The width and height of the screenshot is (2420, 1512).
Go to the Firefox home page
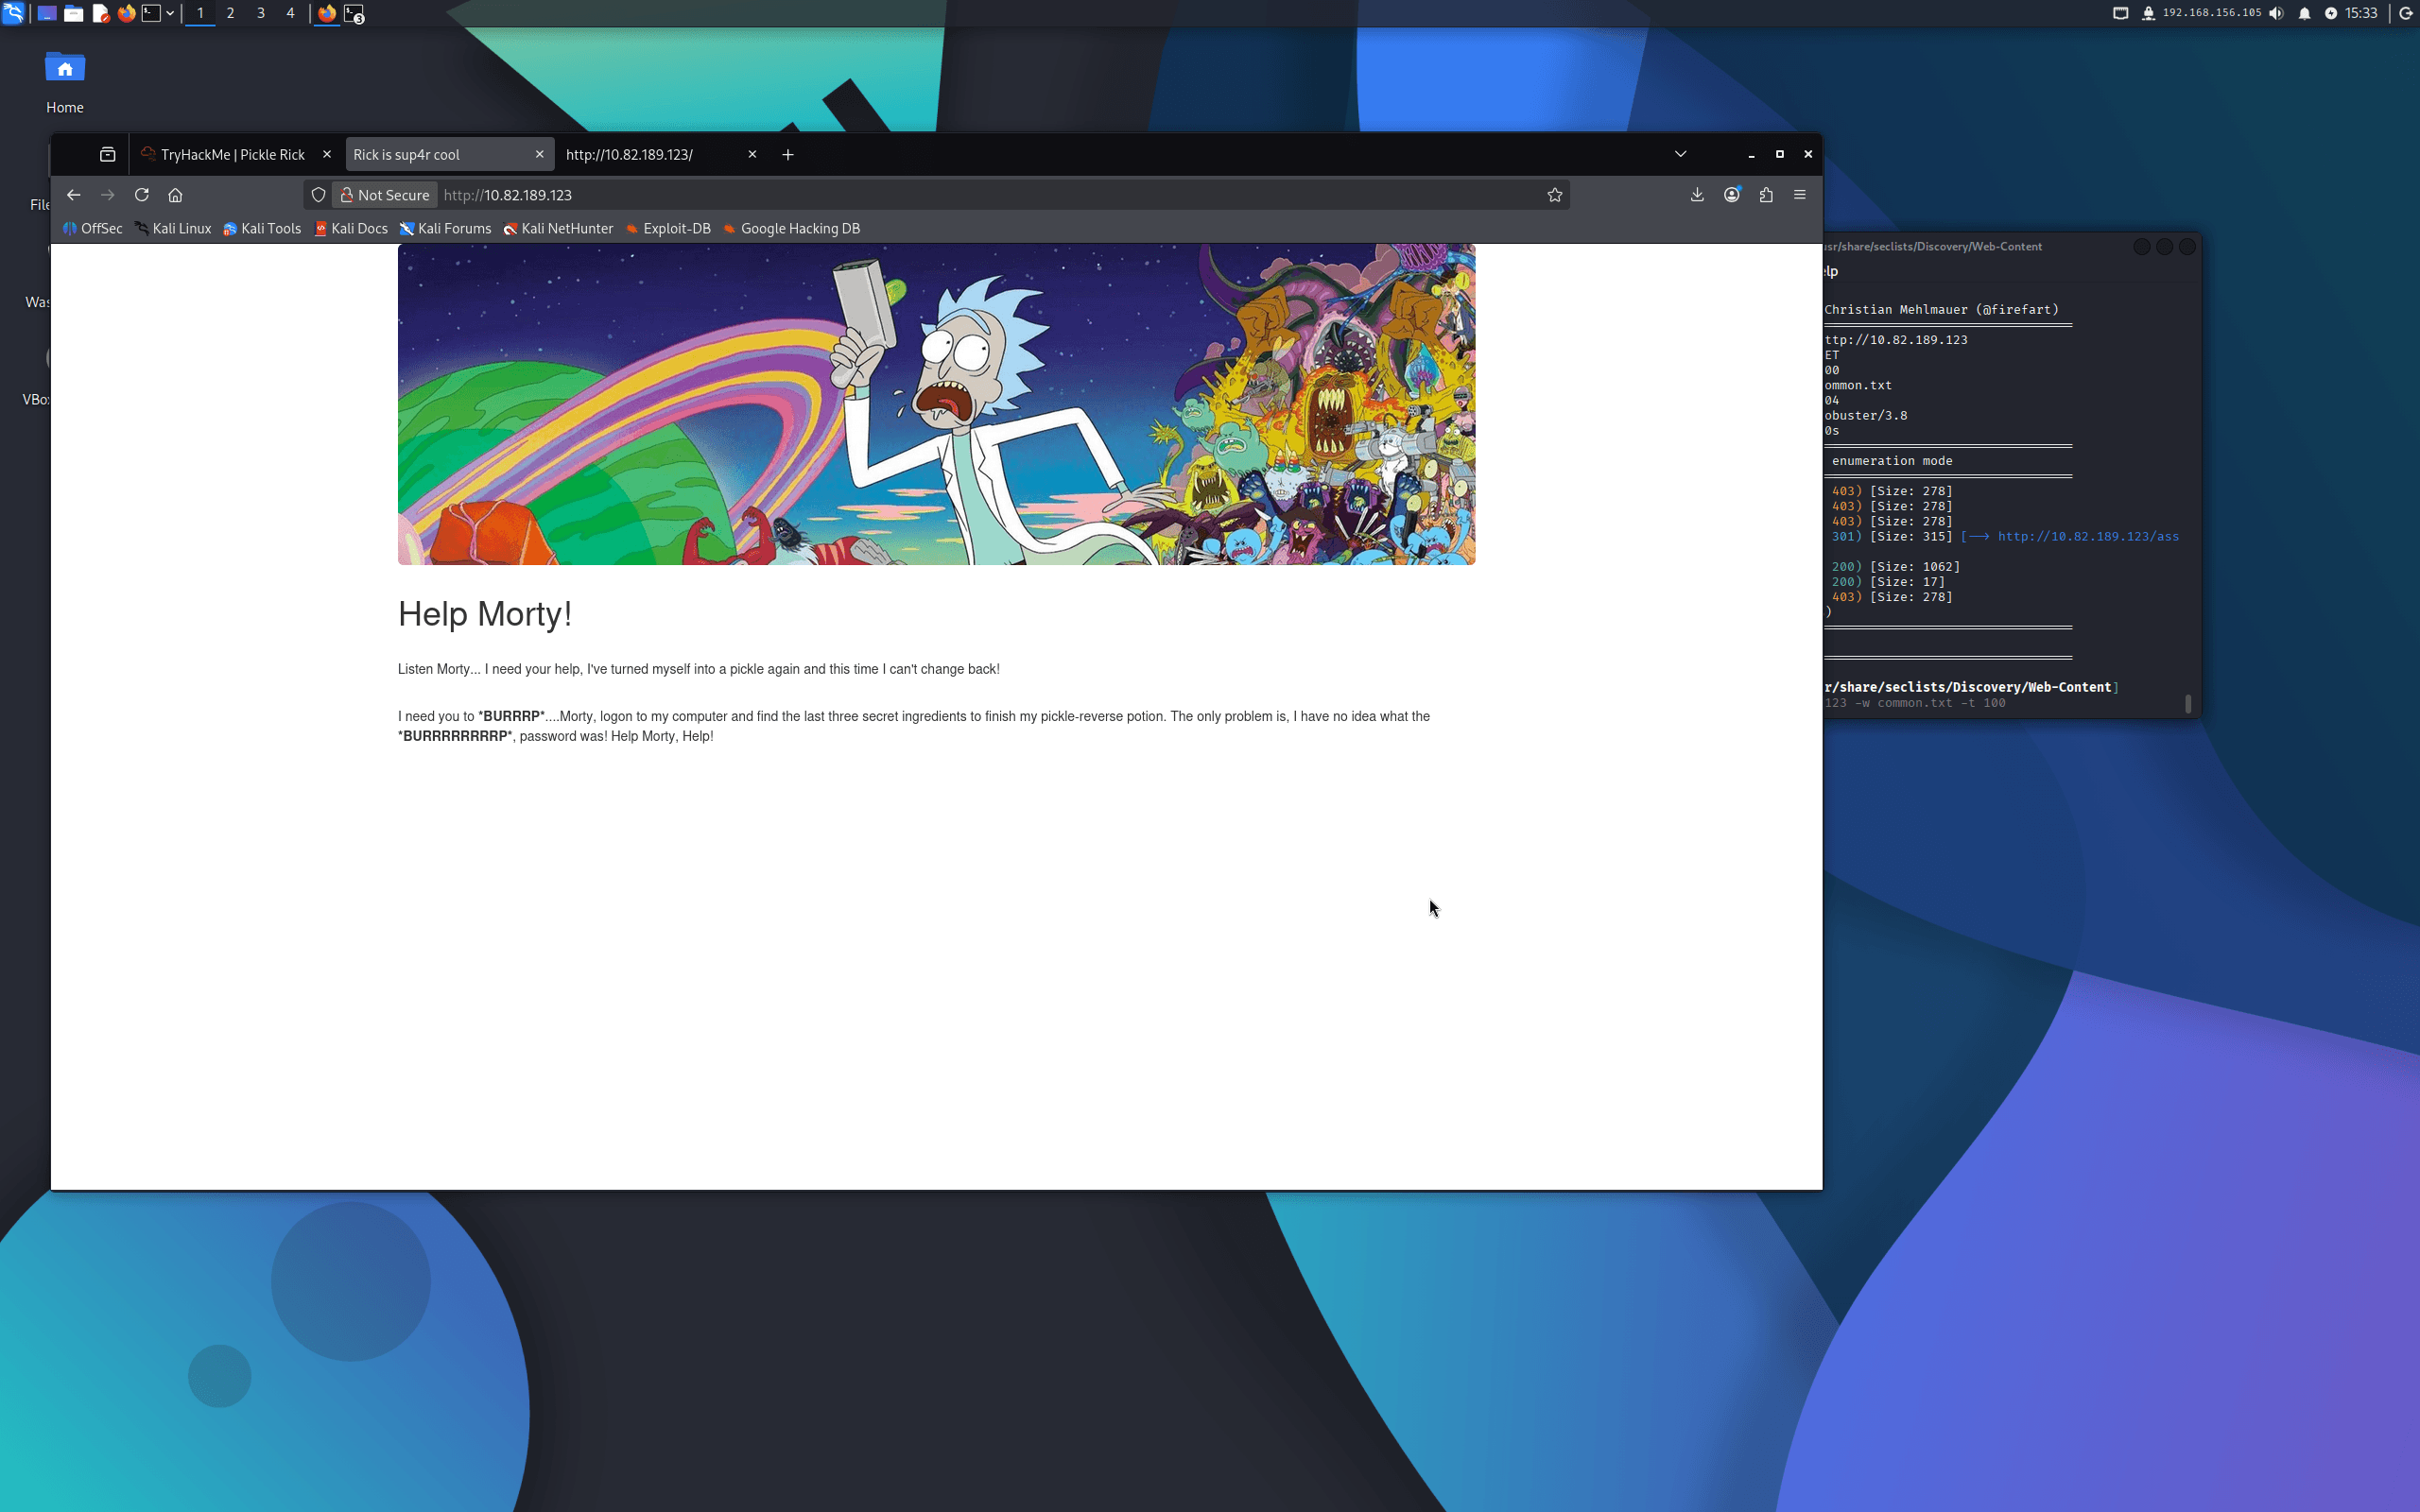(175, 195)
